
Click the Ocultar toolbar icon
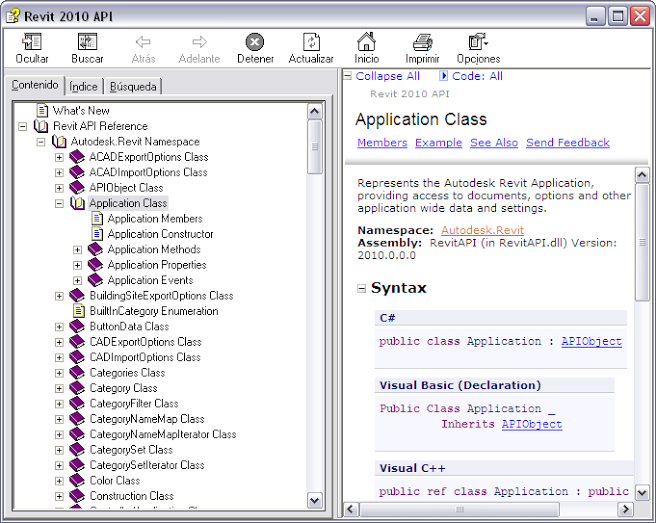tap(31, 42)
